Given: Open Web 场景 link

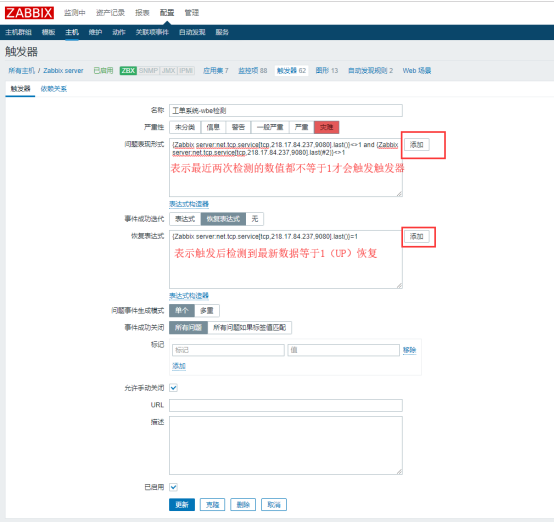Looking at the screenshot, I should (x=417, y=71).
